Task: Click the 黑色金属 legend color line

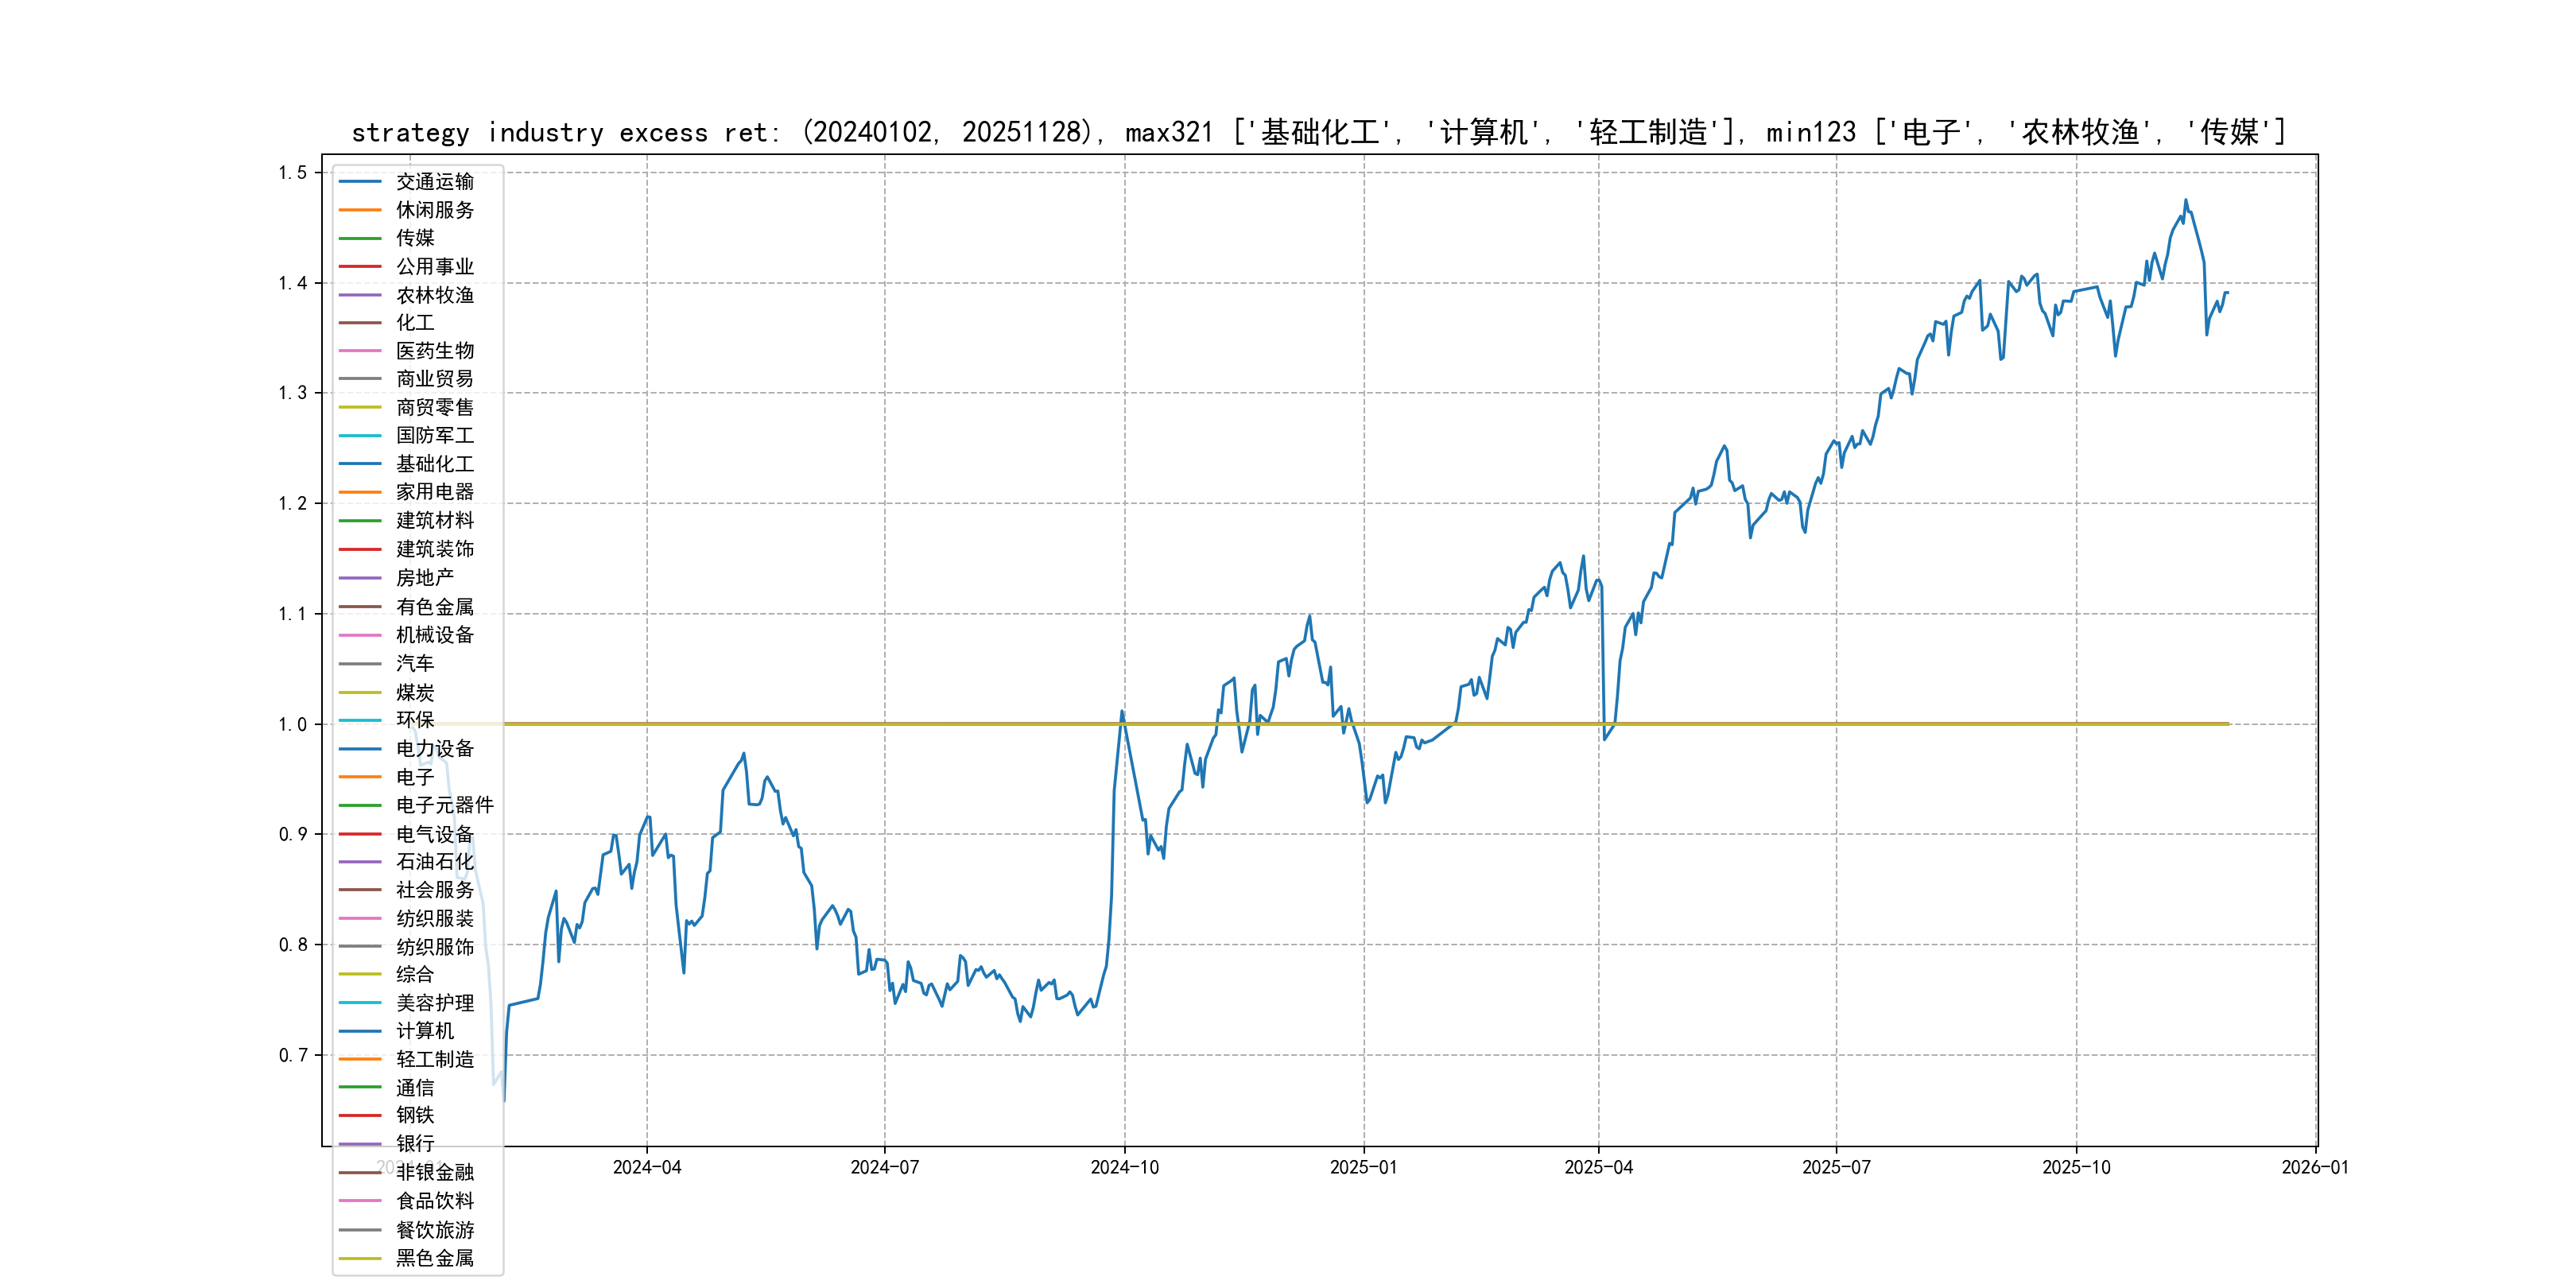Action: coord(360,1258)
